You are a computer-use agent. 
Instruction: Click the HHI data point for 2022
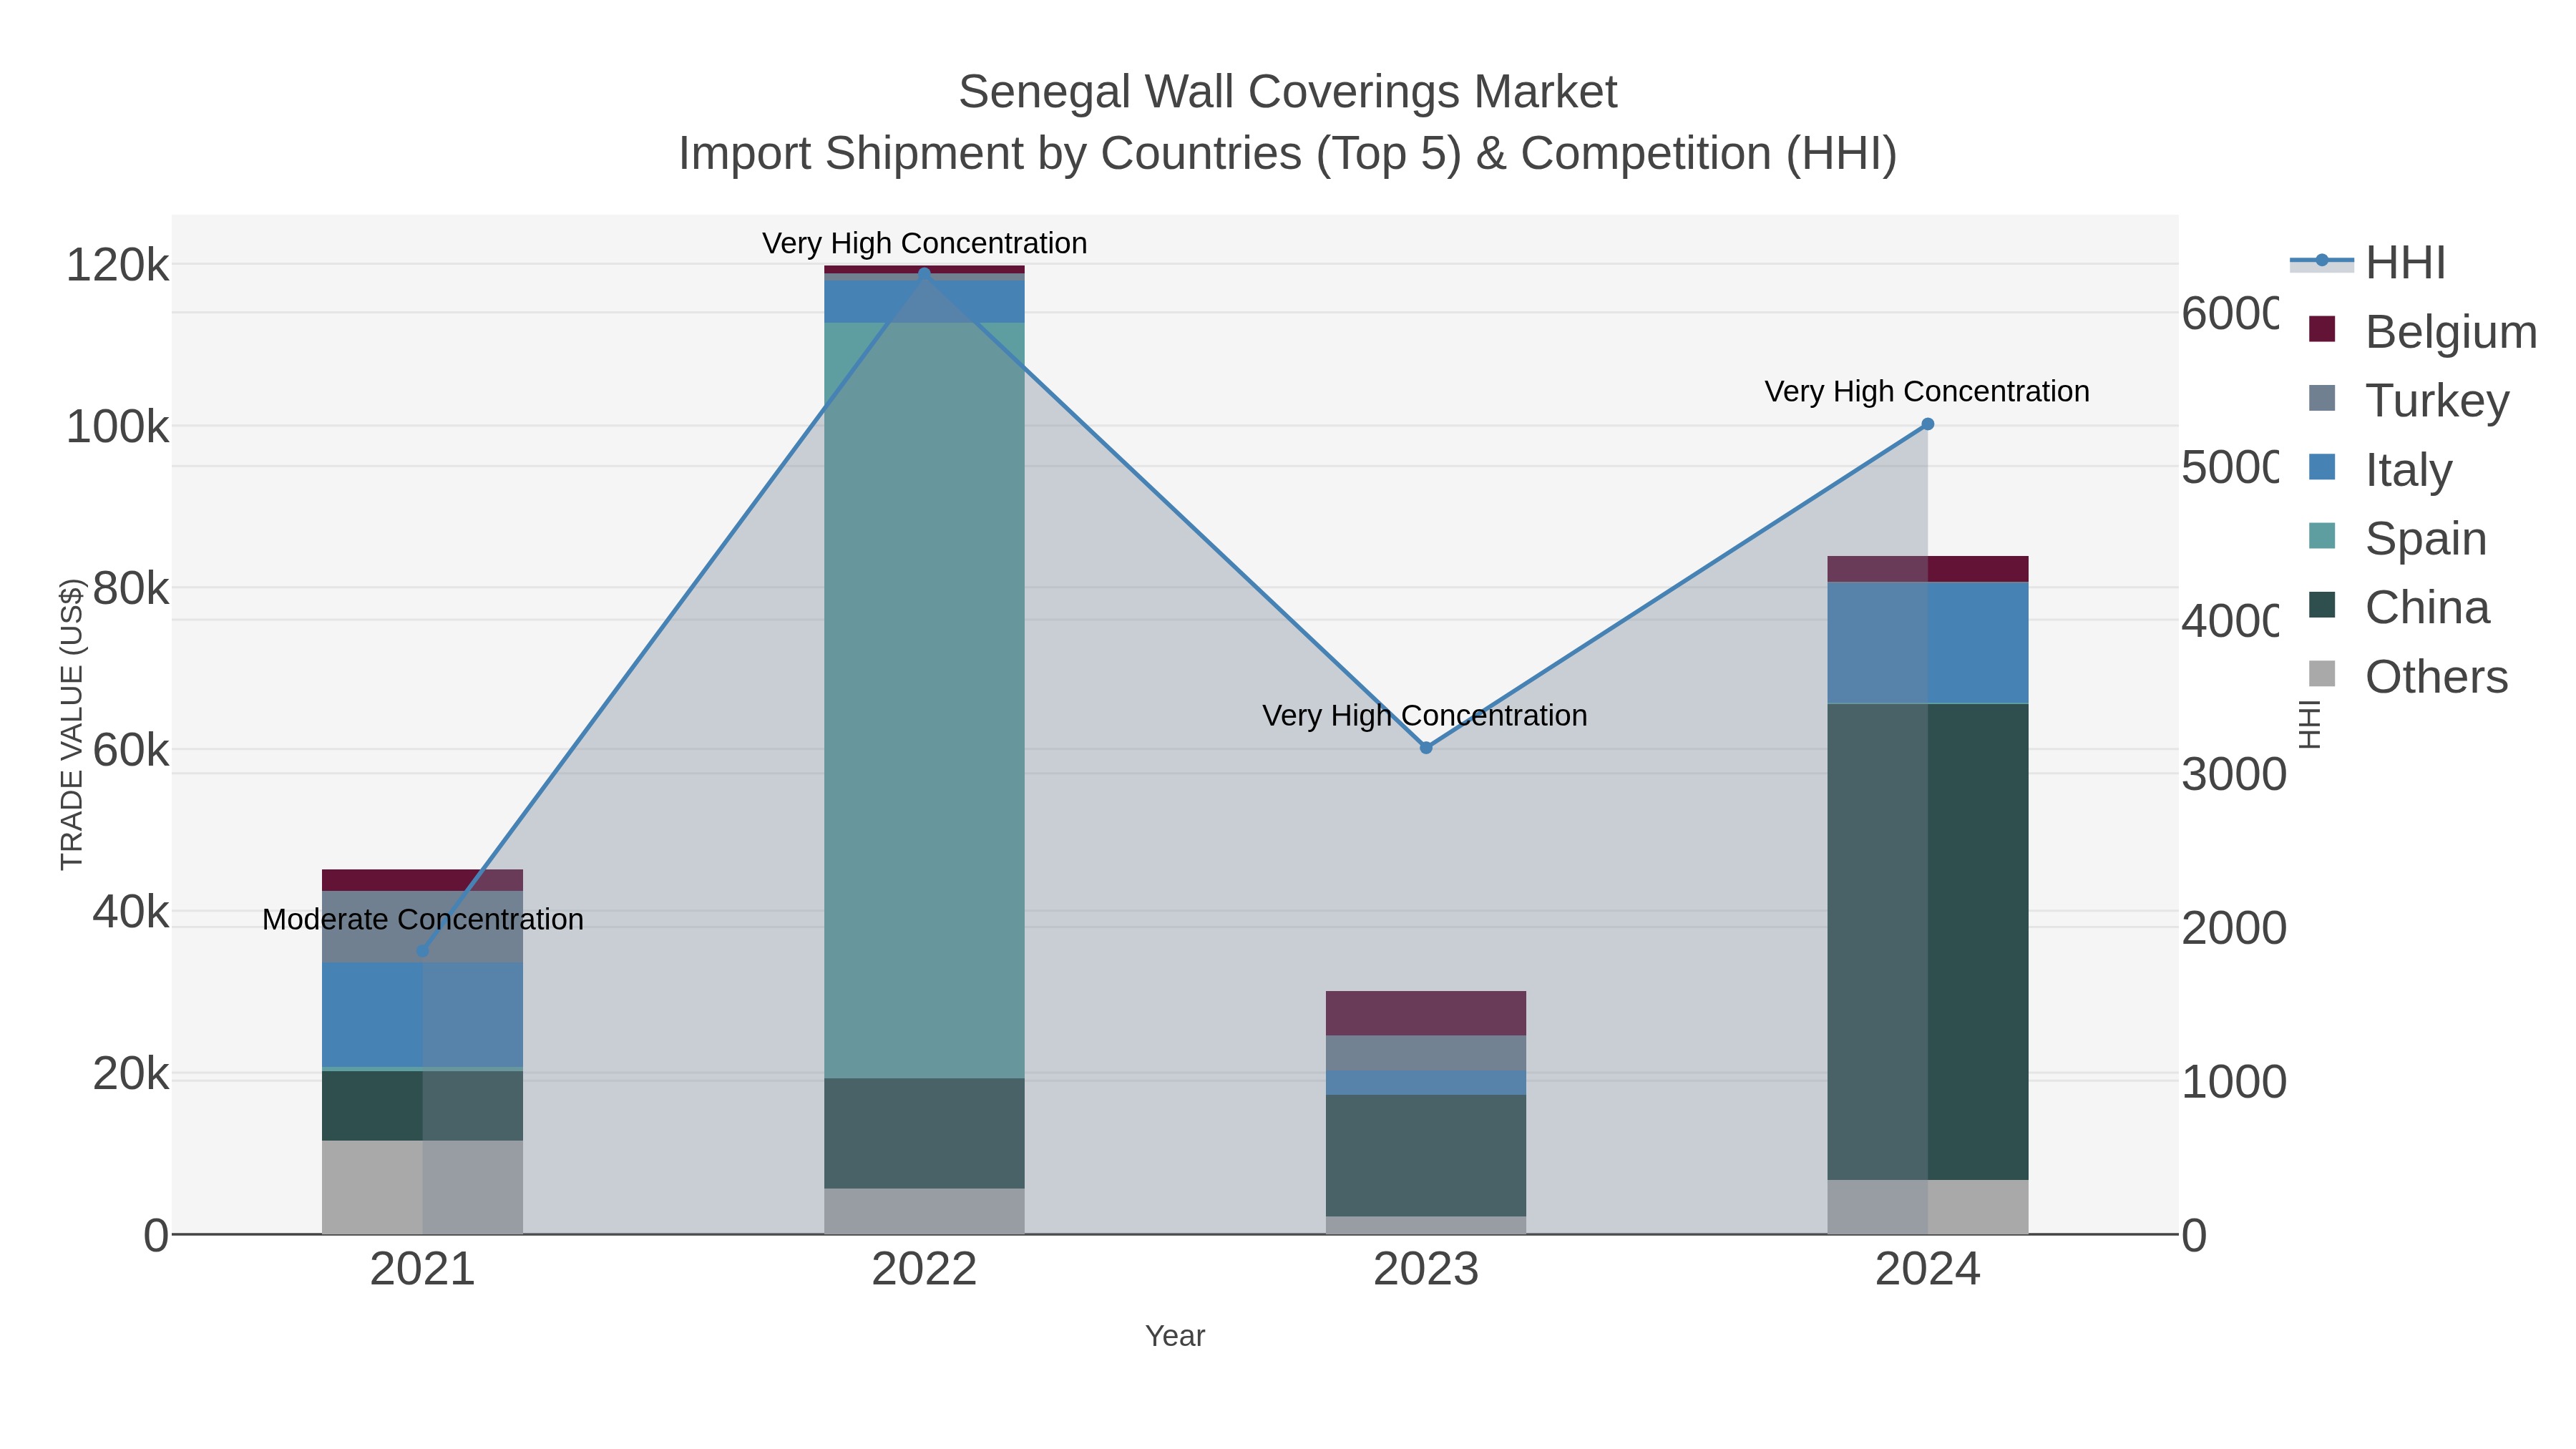tap(924, 273)
